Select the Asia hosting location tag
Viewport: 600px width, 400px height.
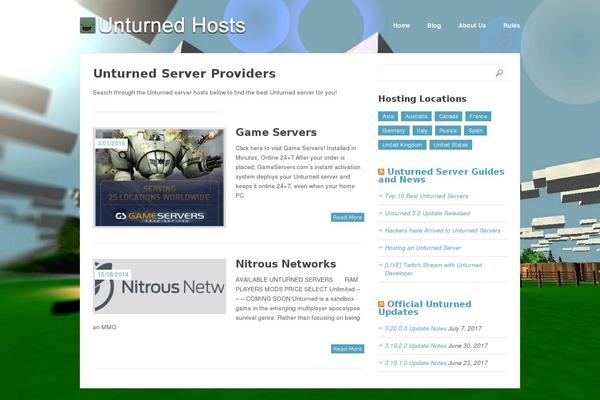coord(388,116)
